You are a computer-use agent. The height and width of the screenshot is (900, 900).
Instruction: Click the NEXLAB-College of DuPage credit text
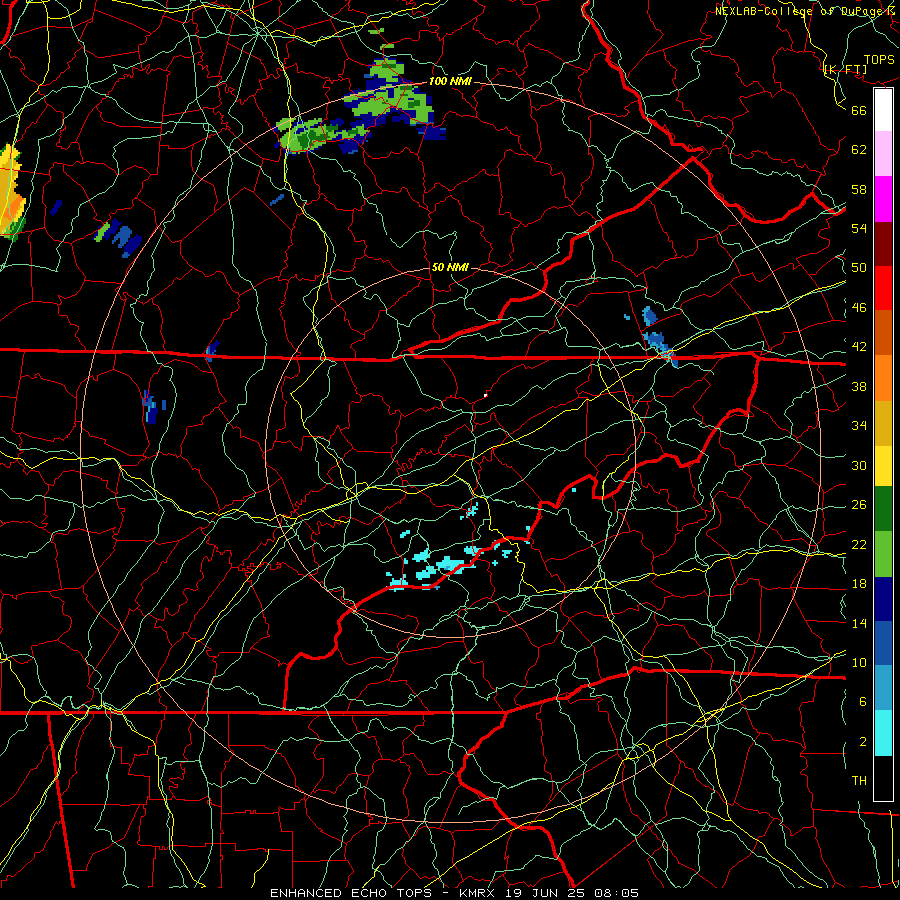[x=804, y=11]
